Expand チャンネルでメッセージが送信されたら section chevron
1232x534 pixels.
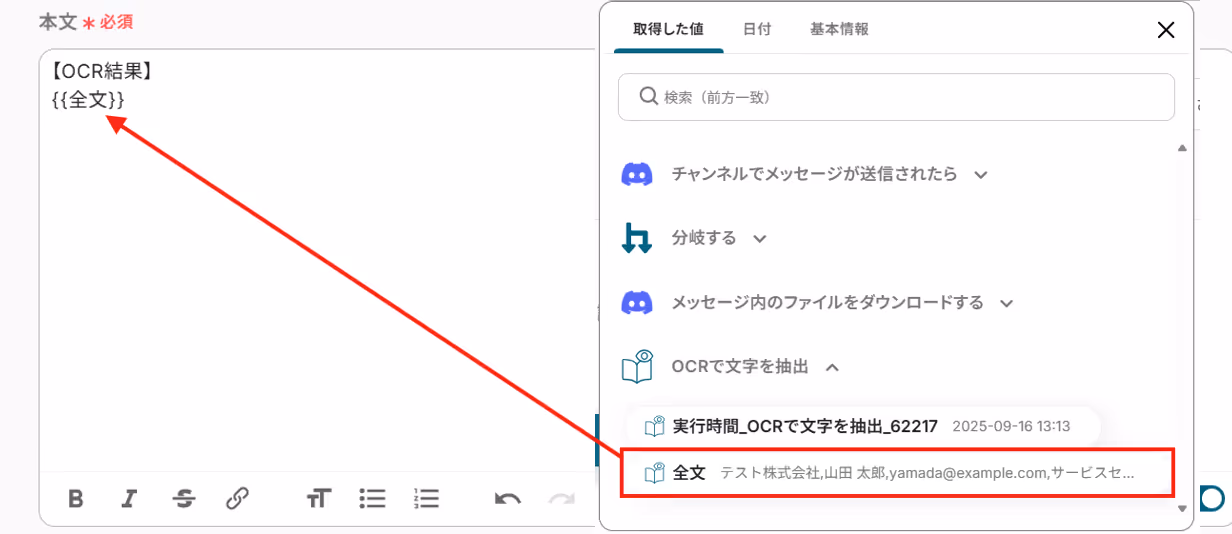point(981,175)
